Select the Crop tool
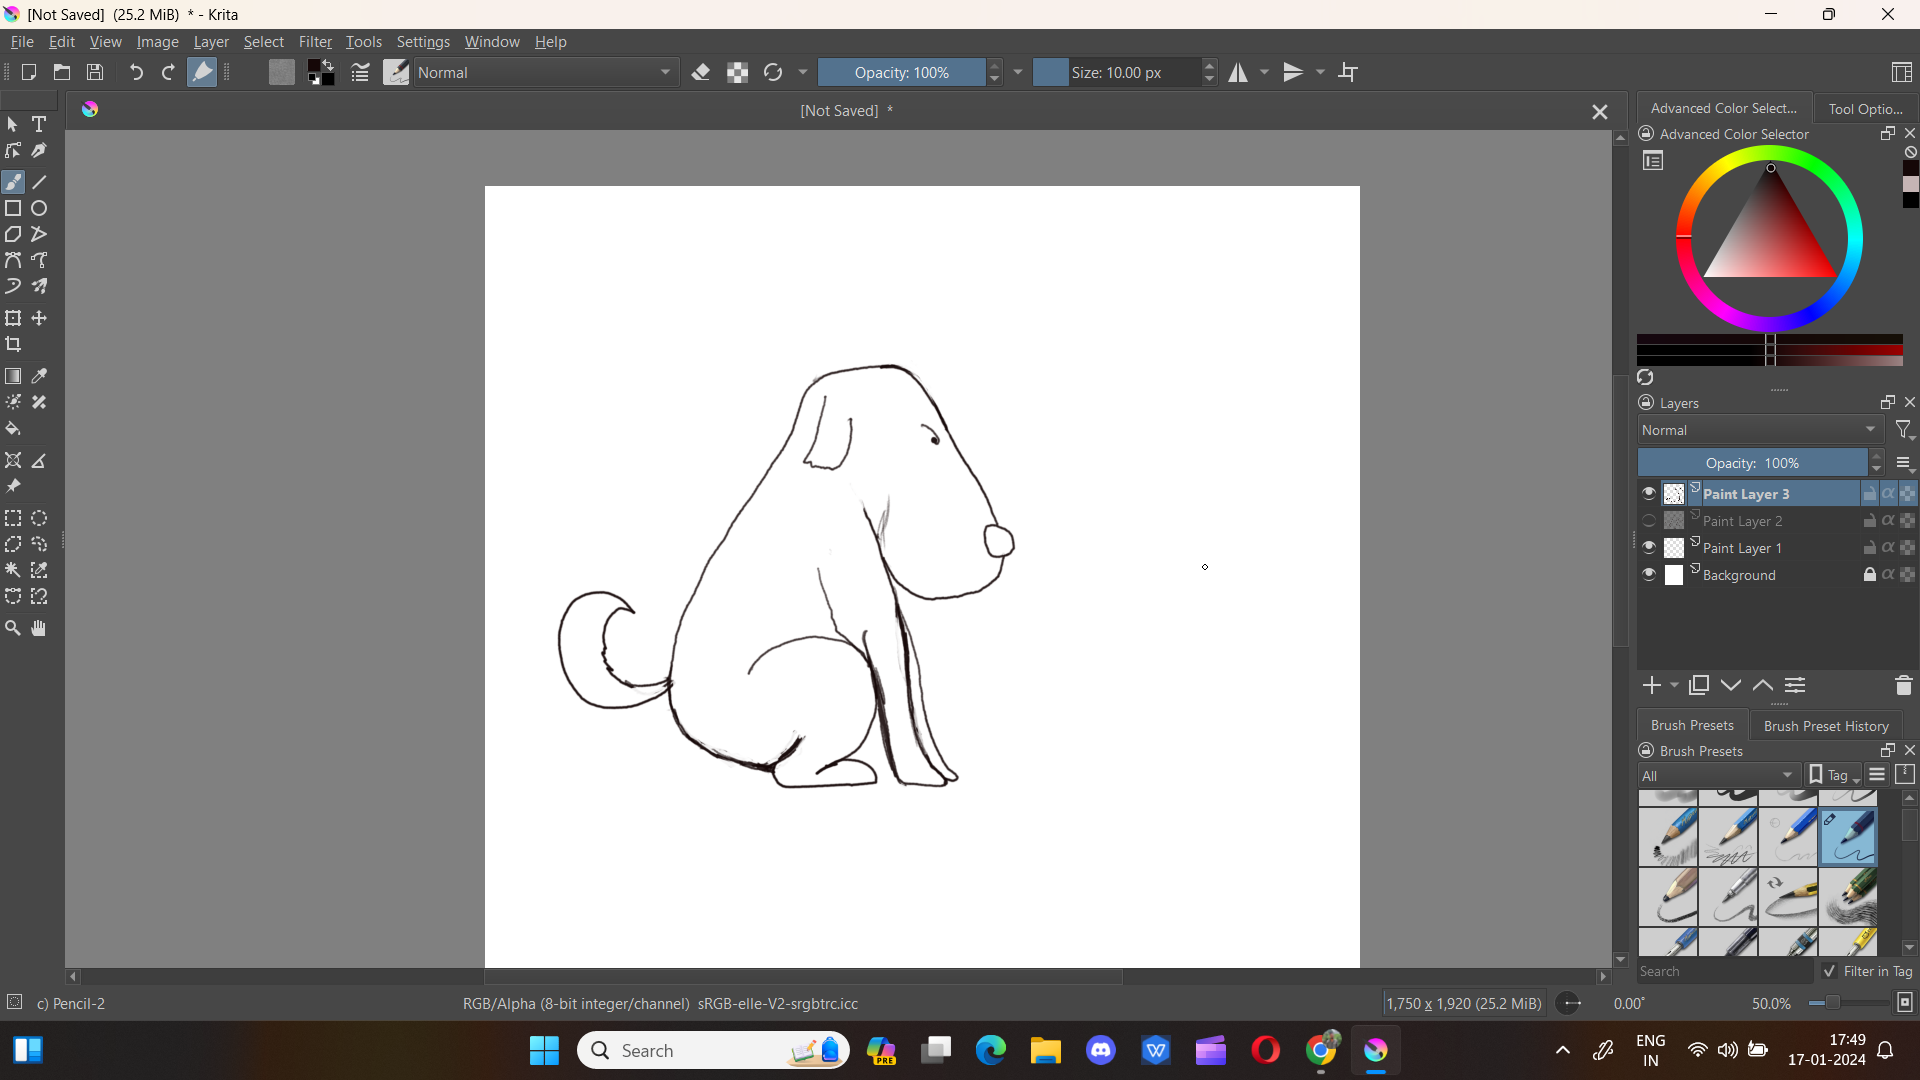The image size is (1920, 1080). [13, 344]
